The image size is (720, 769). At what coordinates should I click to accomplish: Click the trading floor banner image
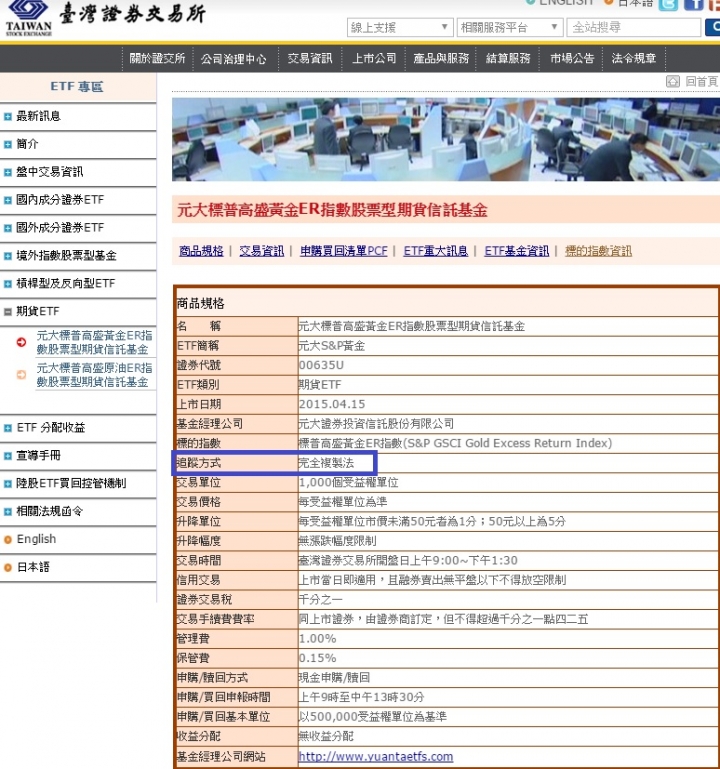point(446,140)
